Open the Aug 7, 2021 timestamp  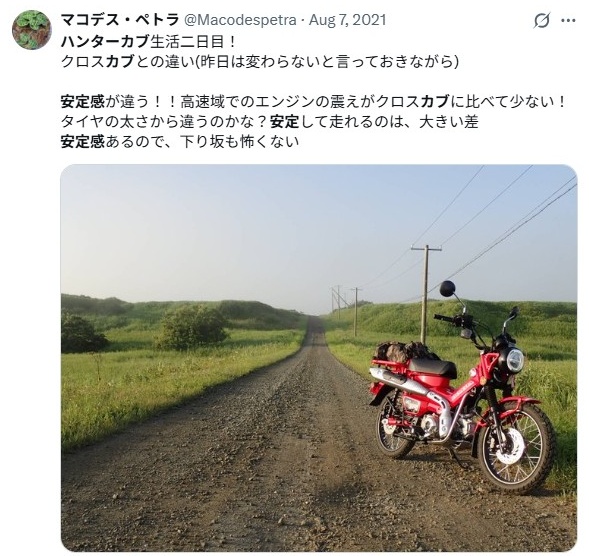[x=347, y=20]
